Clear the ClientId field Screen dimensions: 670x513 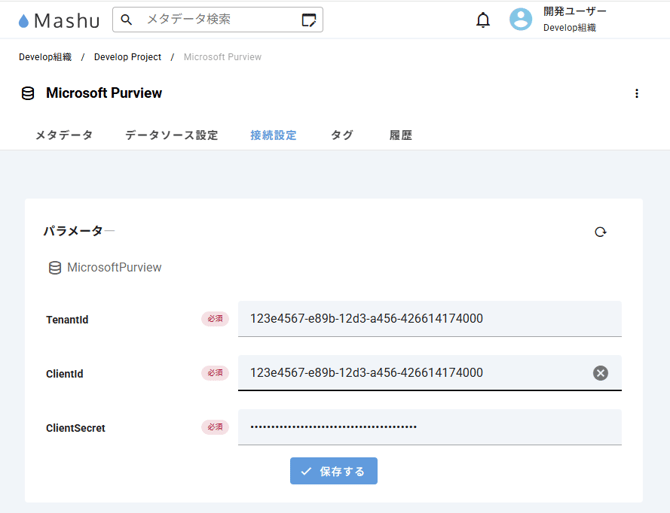point(600,373)
